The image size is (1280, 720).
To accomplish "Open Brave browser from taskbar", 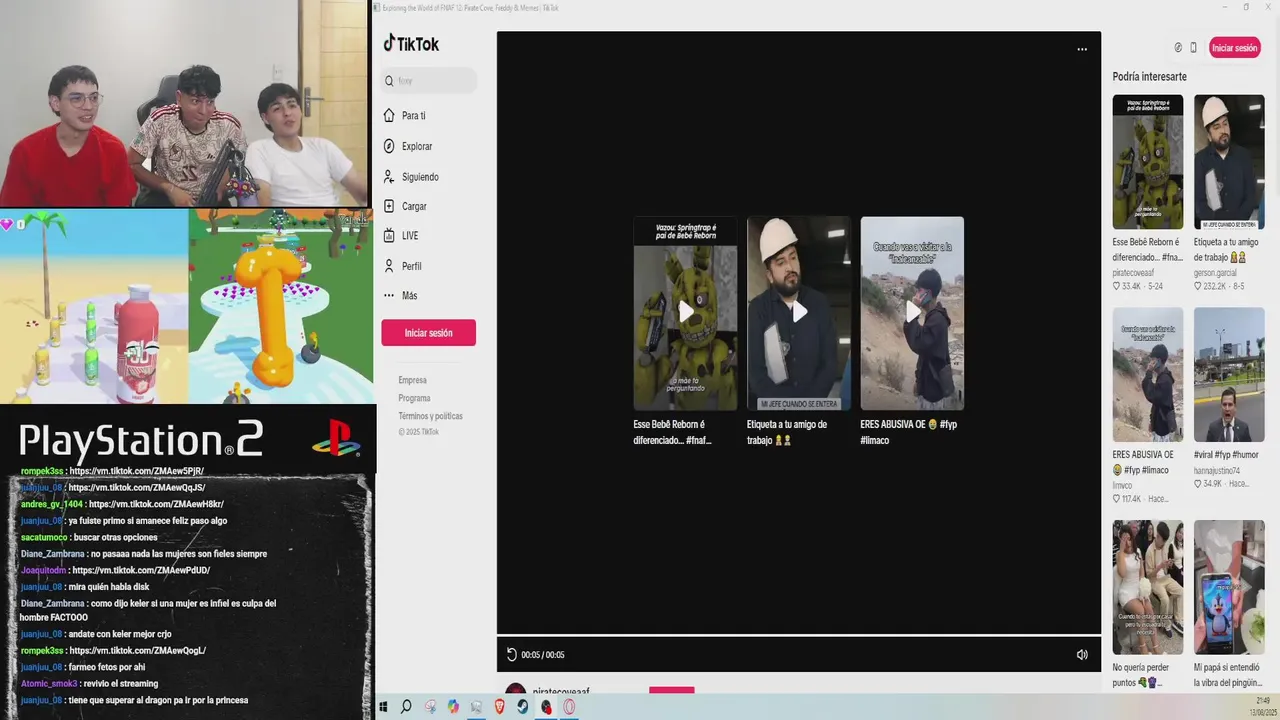I will pyautogui.click(x=500, y=707).
